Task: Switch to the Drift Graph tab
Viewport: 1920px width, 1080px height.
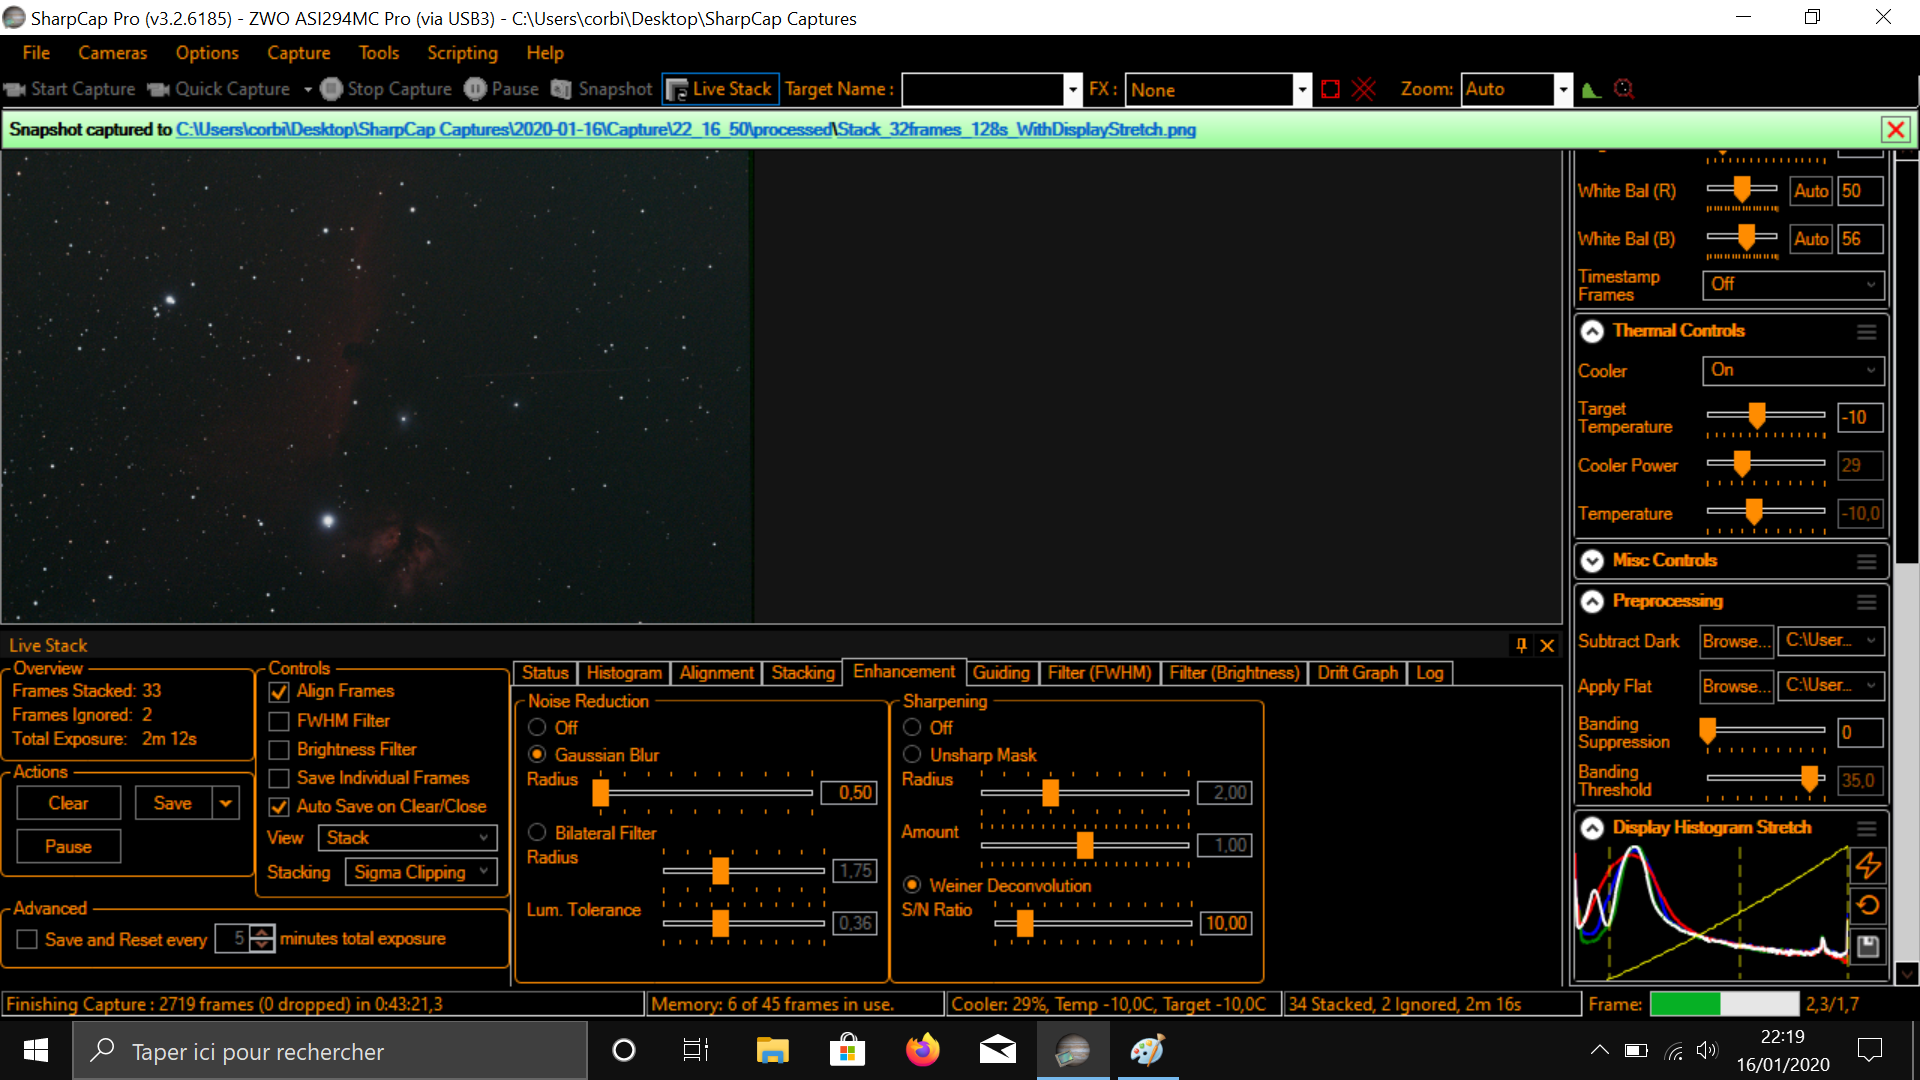Action: (x=1357, y=673)
